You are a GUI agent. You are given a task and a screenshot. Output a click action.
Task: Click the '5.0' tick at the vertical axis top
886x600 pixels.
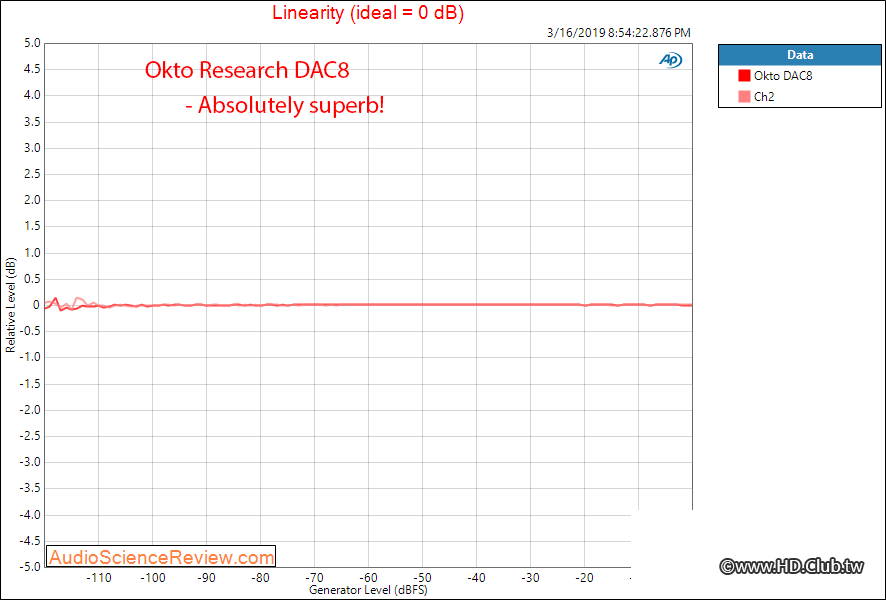[x=32, y=43]
